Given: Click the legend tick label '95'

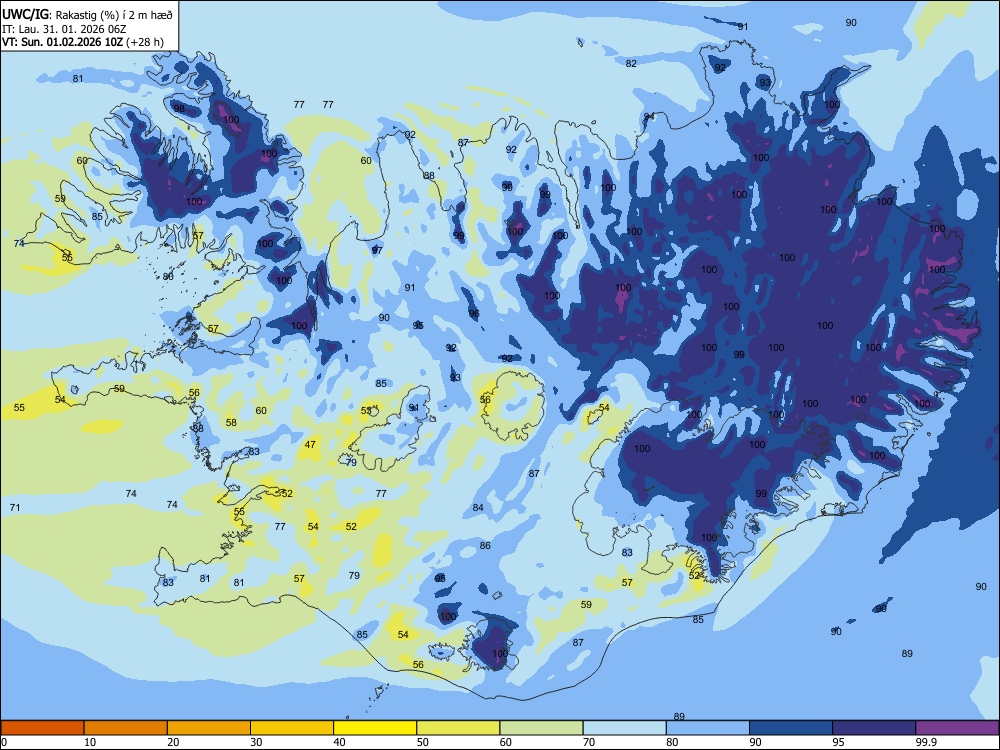Looking at the screenshot, I should [x=839, y=742].
